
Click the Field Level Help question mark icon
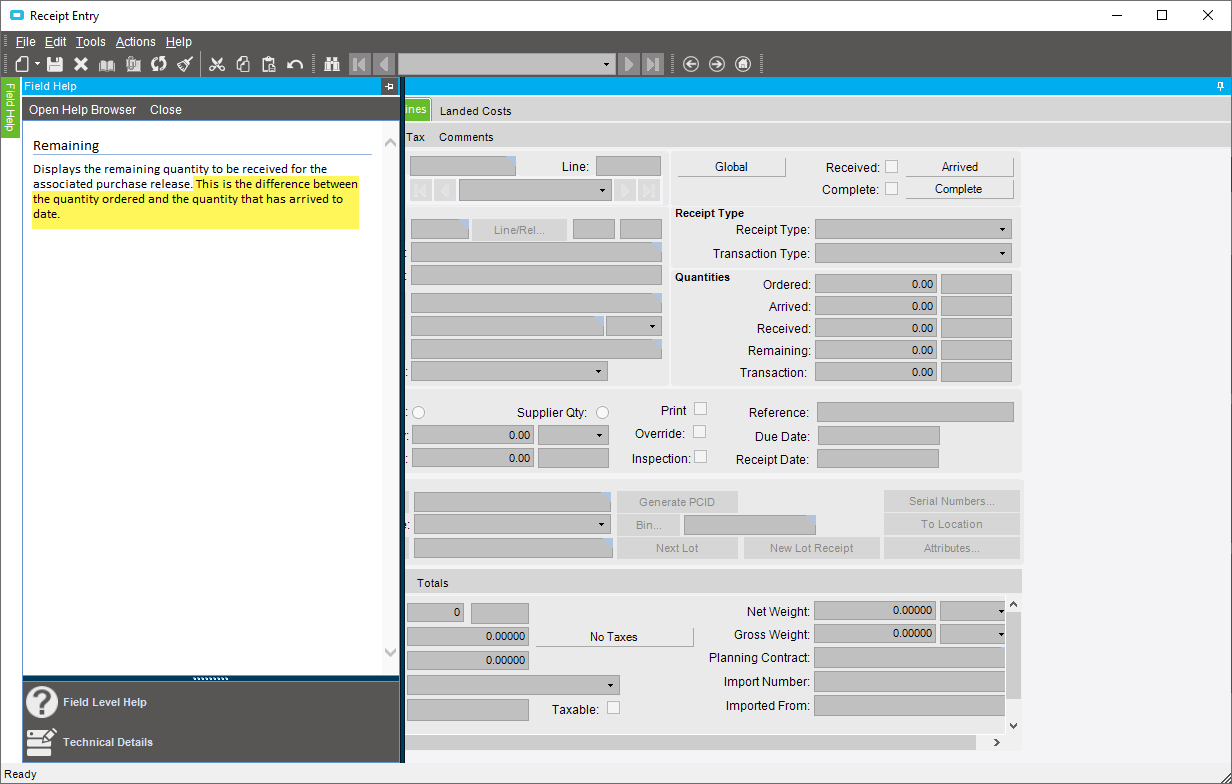pyautogui.click(x=41, y=702)
